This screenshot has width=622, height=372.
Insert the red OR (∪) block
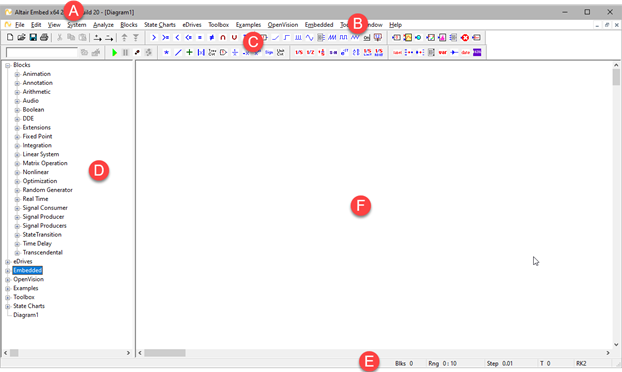(x=234, y=37)
